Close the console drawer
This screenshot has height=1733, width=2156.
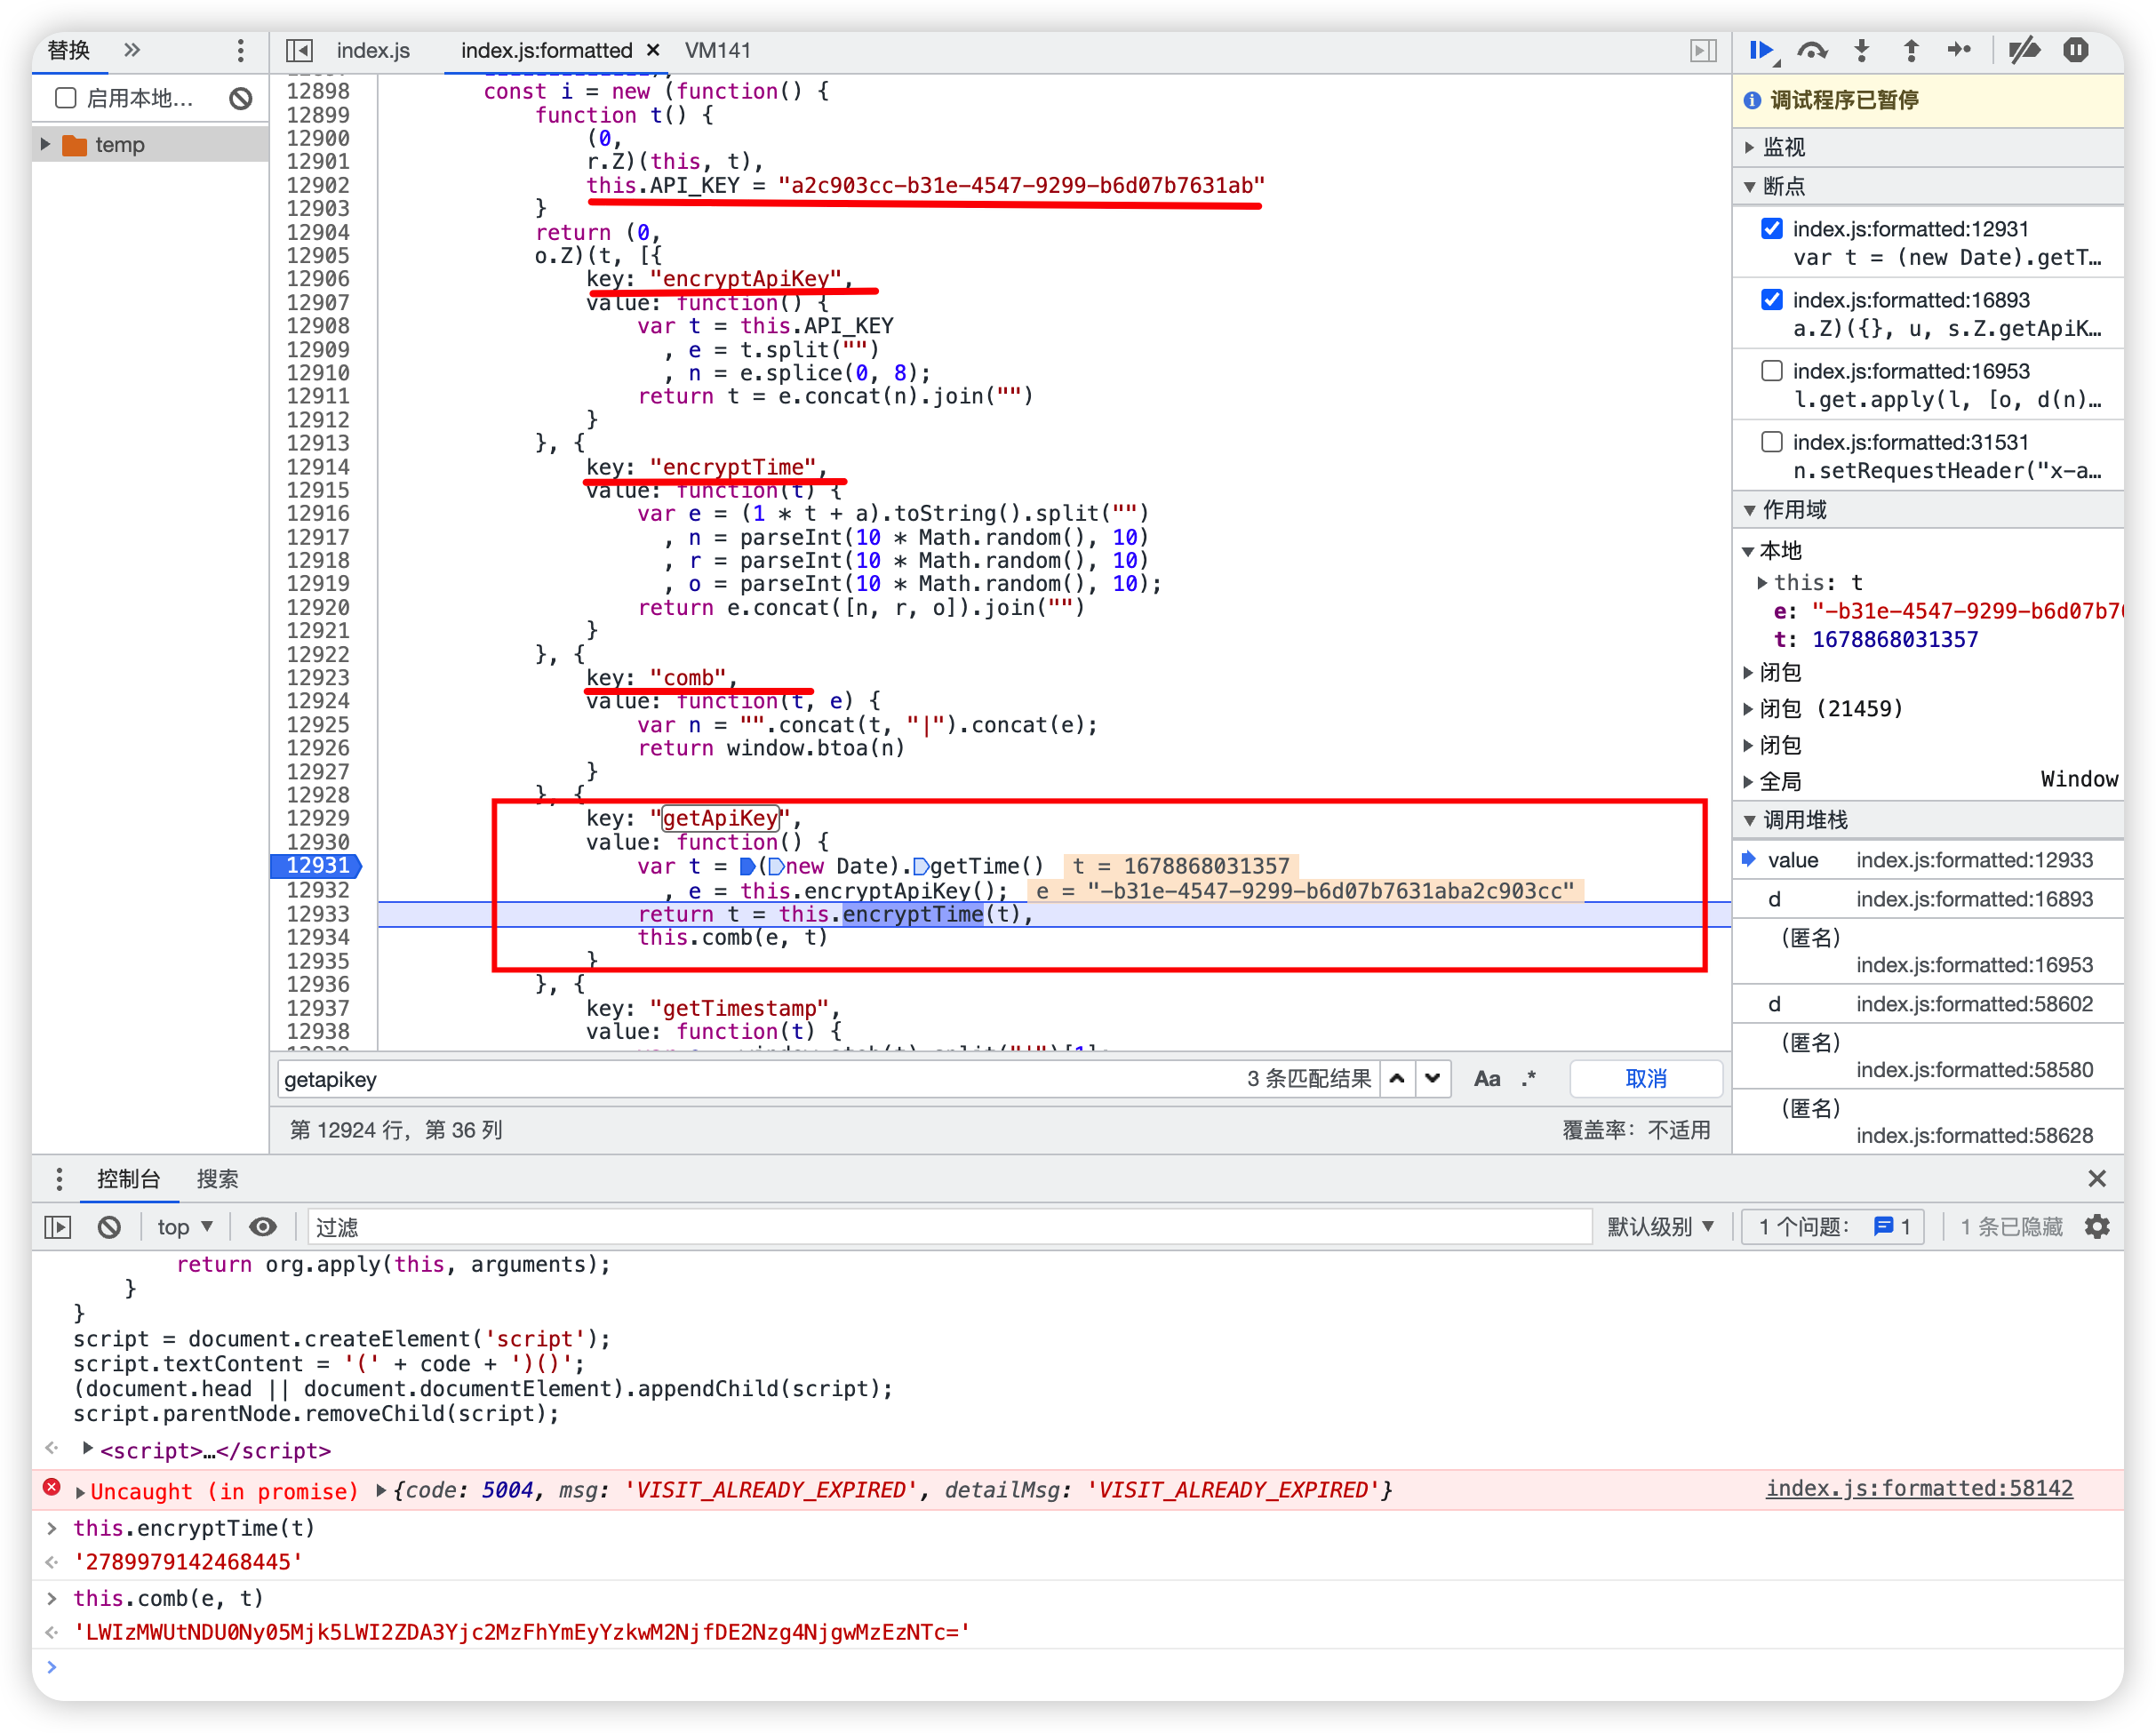tap(2097, 1179)
